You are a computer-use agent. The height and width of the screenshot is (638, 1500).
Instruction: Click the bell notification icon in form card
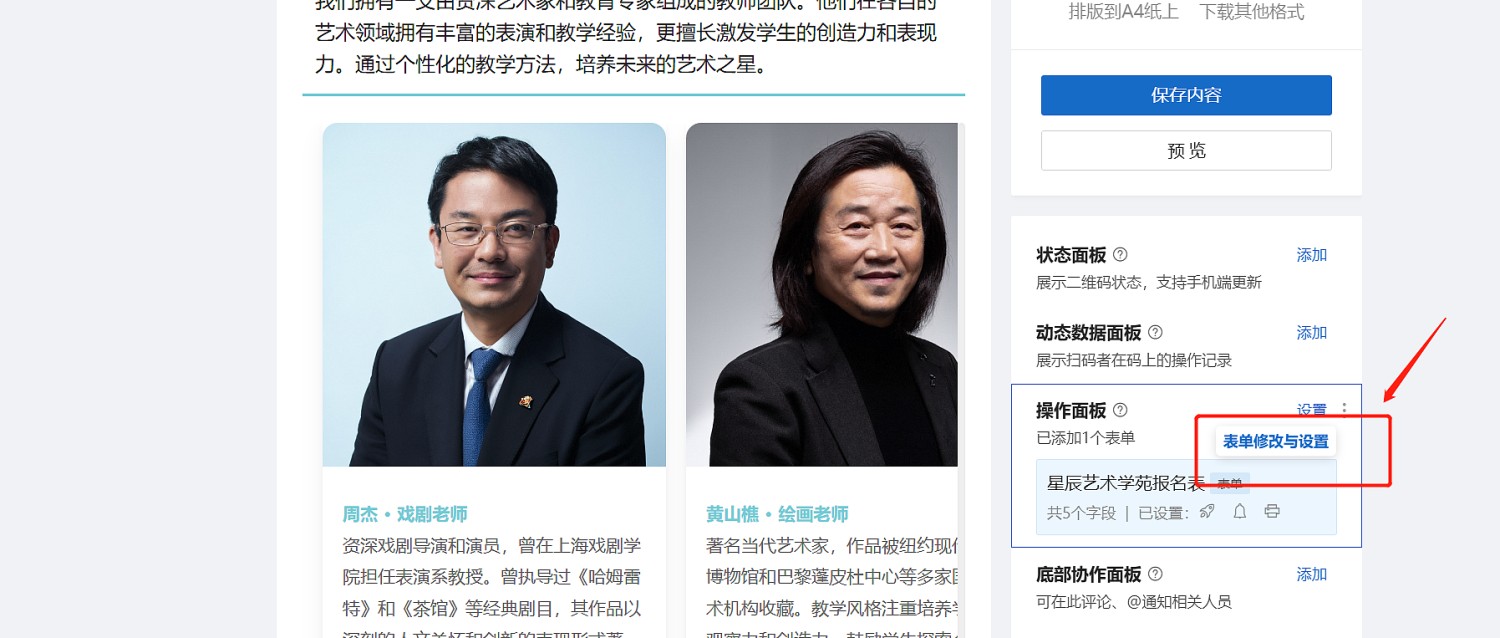pyautogui.click(x=1239, y=511)
